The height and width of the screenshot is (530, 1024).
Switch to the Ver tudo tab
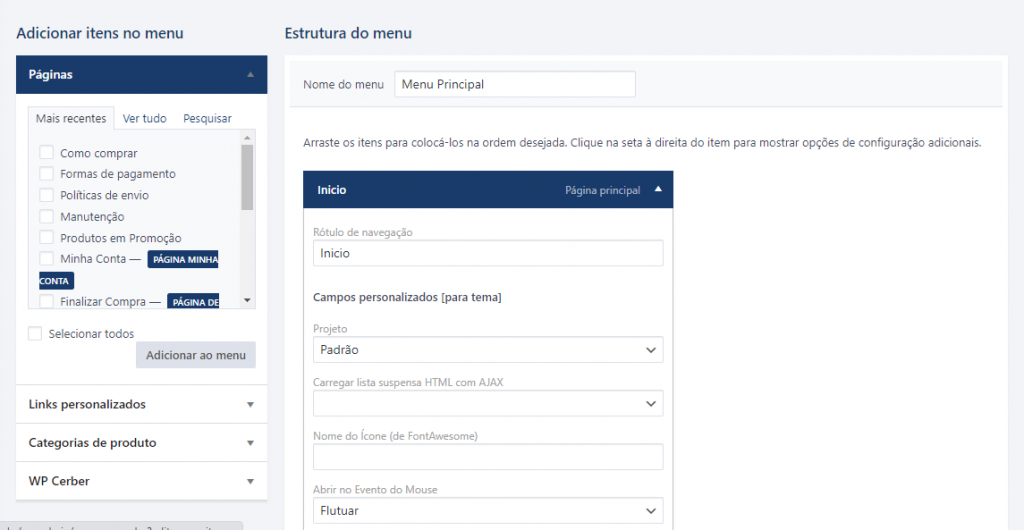144,119
